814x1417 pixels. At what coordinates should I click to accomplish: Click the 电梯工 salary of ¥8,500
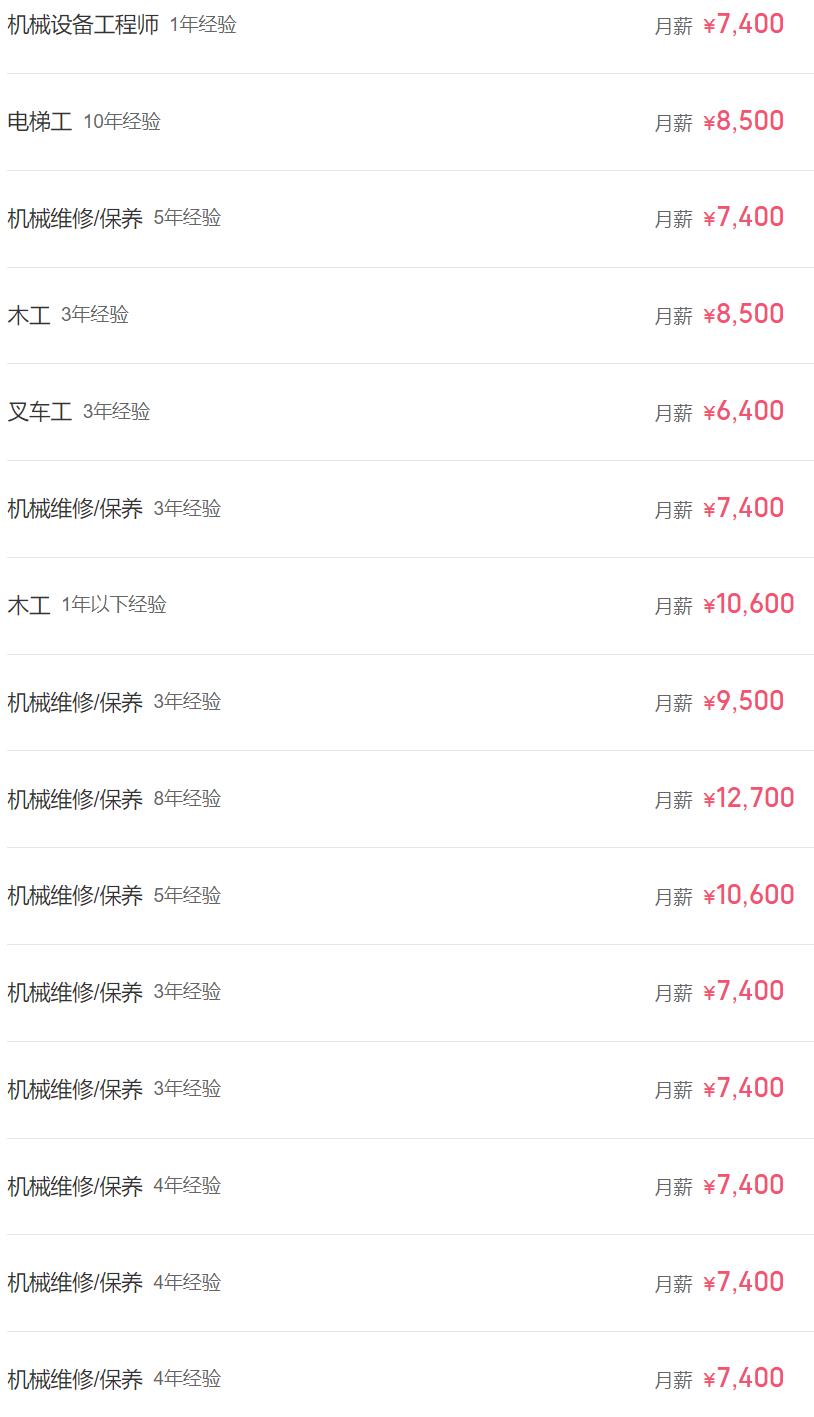pyautogui.click(x=743, y=121)
